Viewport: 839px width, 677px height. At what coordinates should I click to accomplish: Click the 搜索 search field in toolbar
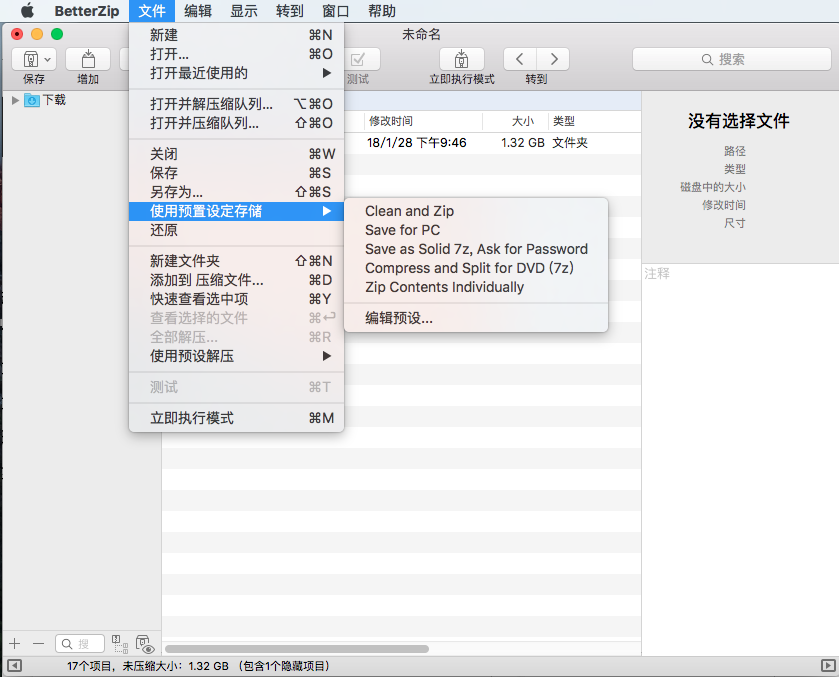click(732, 59)
